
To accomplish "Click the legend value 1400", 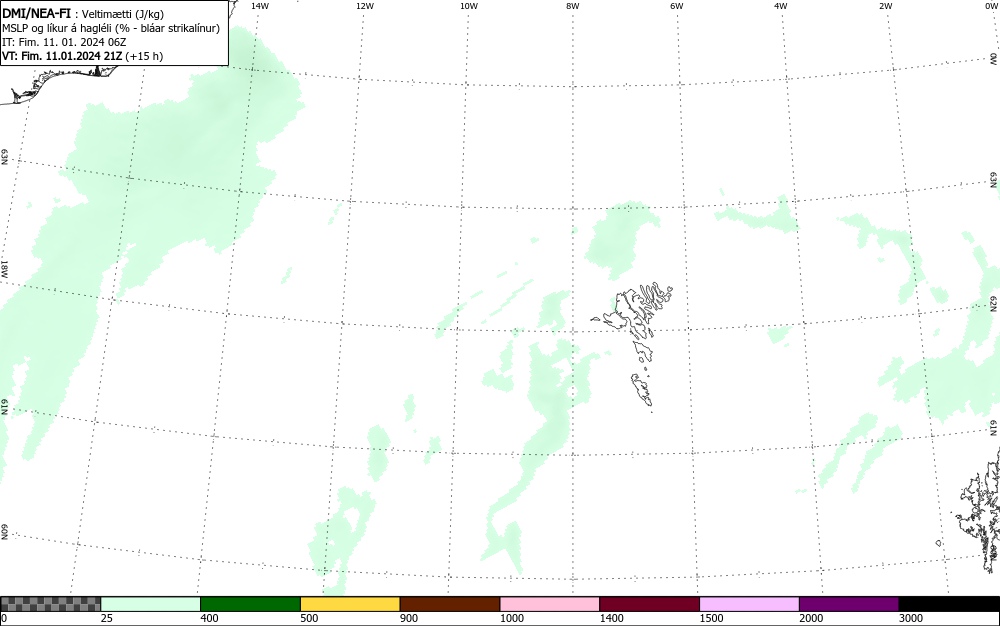I will pos(612,618).
